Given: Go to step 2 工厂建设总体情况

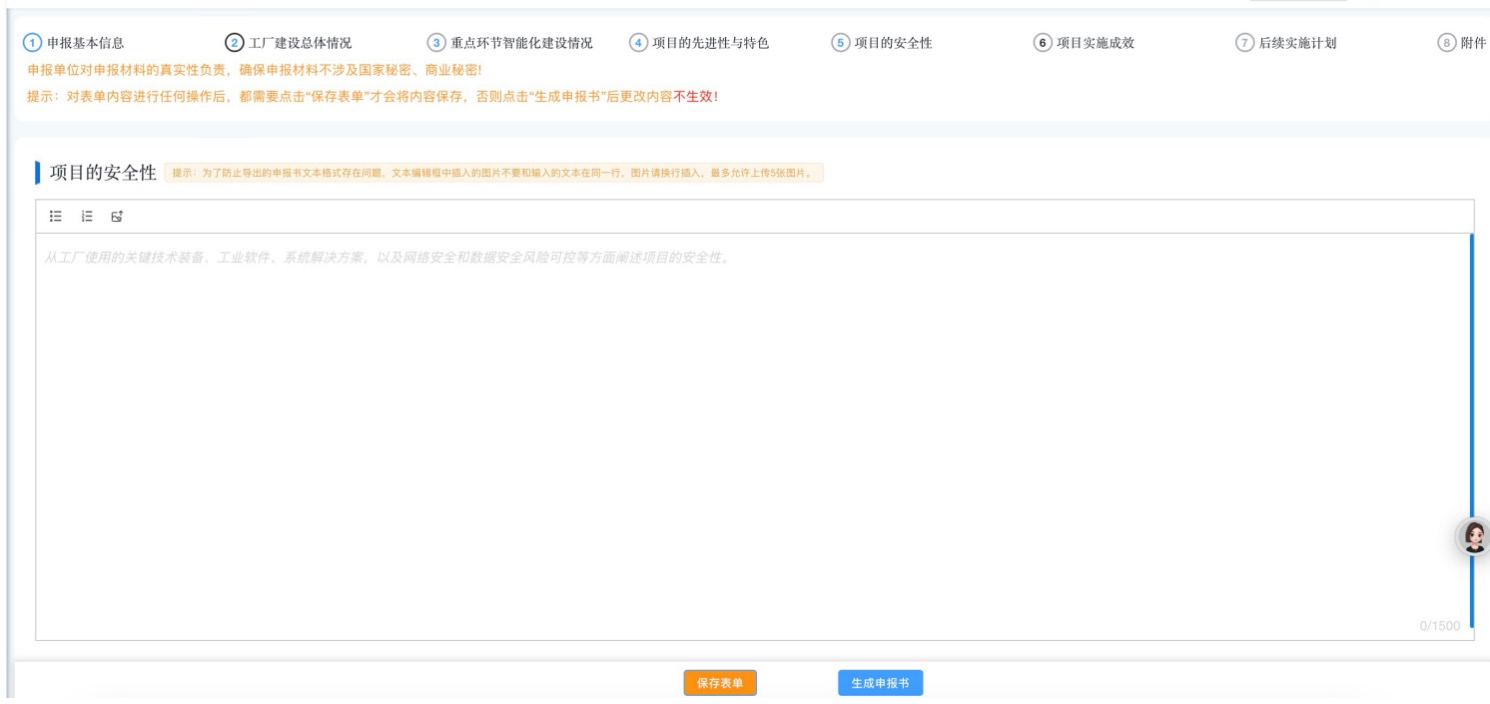Looking at the screenshot, I should click(289, 43).
